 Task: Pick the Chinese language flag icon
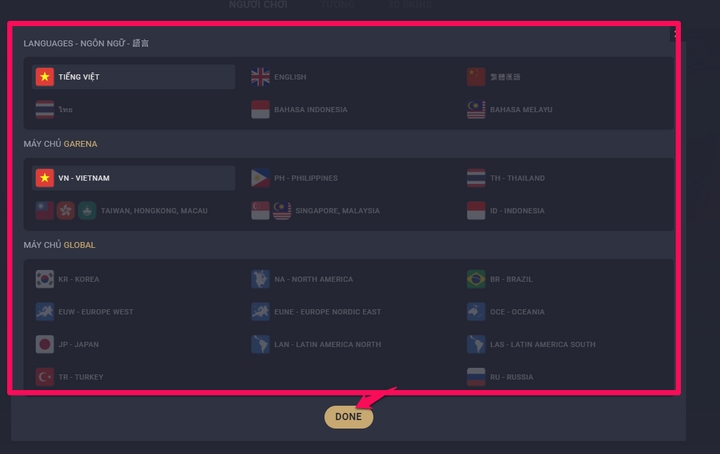476,77
